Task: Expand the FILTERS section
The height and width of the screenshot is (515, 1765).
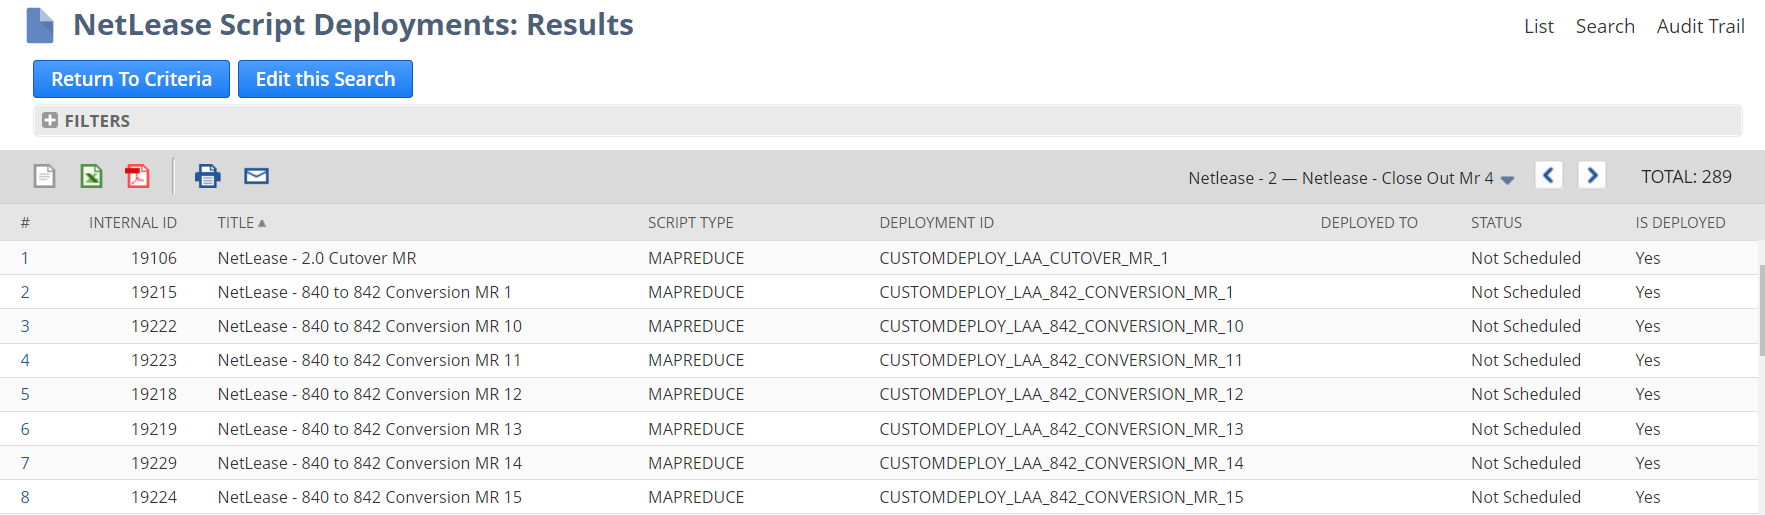Action: pyautogui.click(x=50, y=121)
